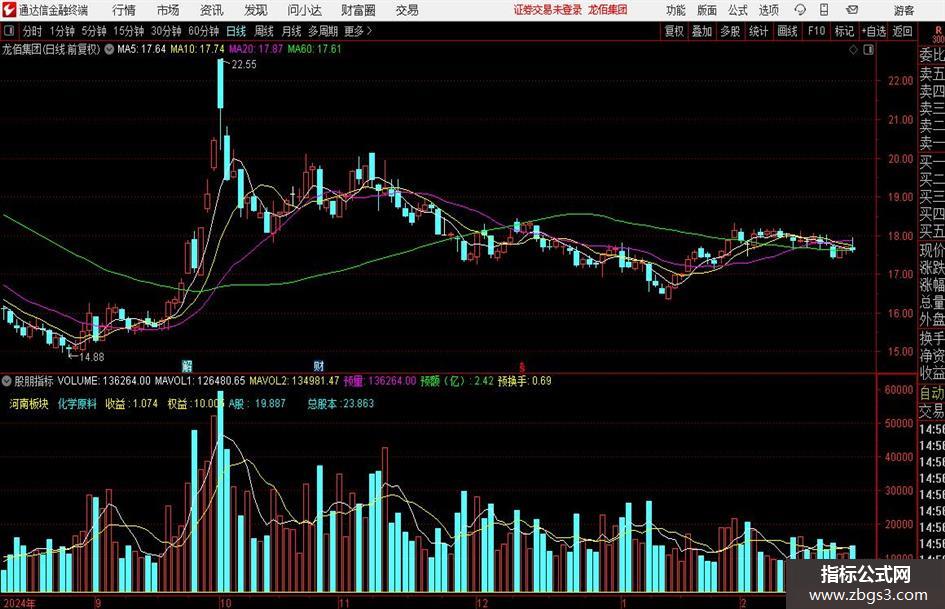Click the 龙佰集团 stock name link
The width and height of the screenshot is (945, 609).
tap(608, 10)
